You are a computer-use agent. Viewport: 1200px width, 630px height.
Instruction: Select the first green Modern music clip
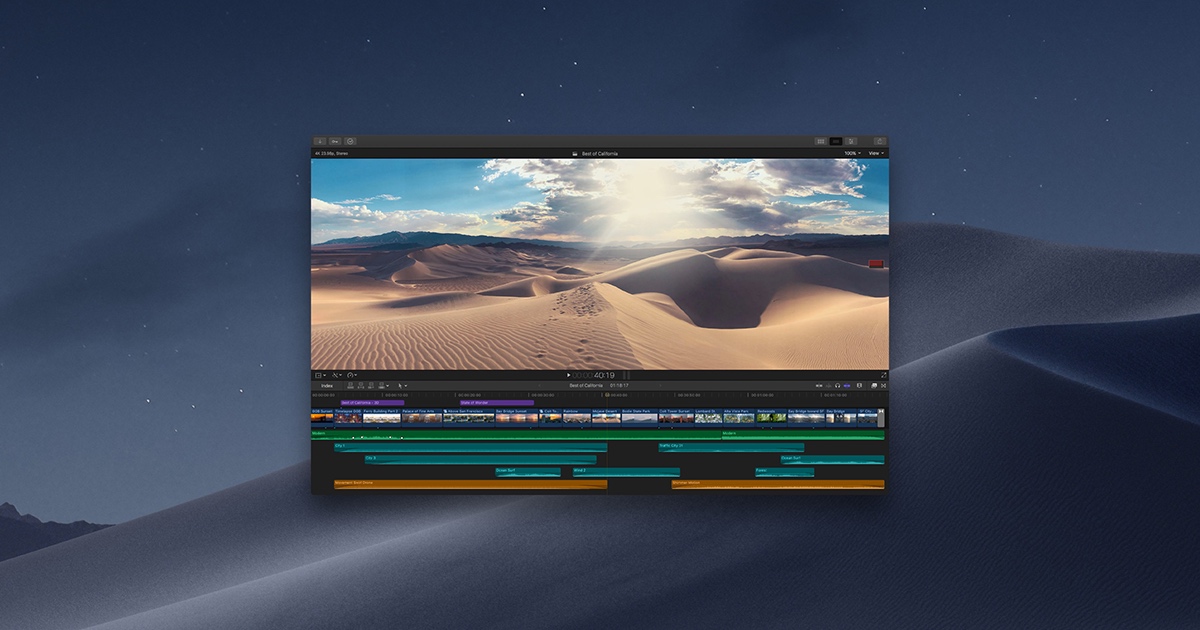[516, 434]
